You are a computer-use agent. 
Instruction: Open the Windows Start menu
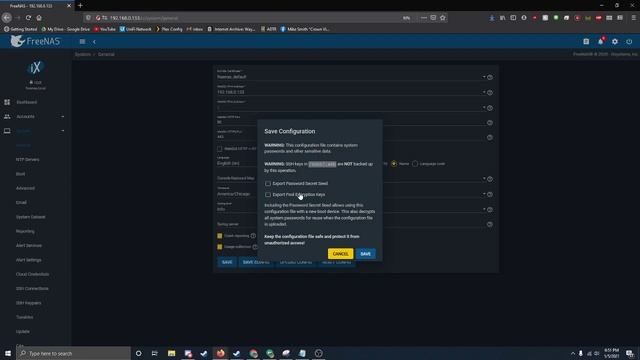click(8, 353)
